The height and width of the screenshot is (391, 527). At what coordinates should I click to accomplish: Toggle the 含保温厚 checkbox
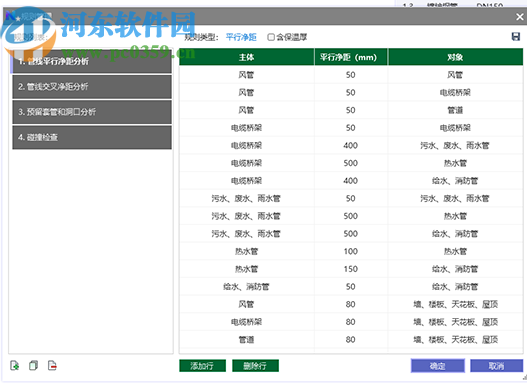[x=271, y=37]
